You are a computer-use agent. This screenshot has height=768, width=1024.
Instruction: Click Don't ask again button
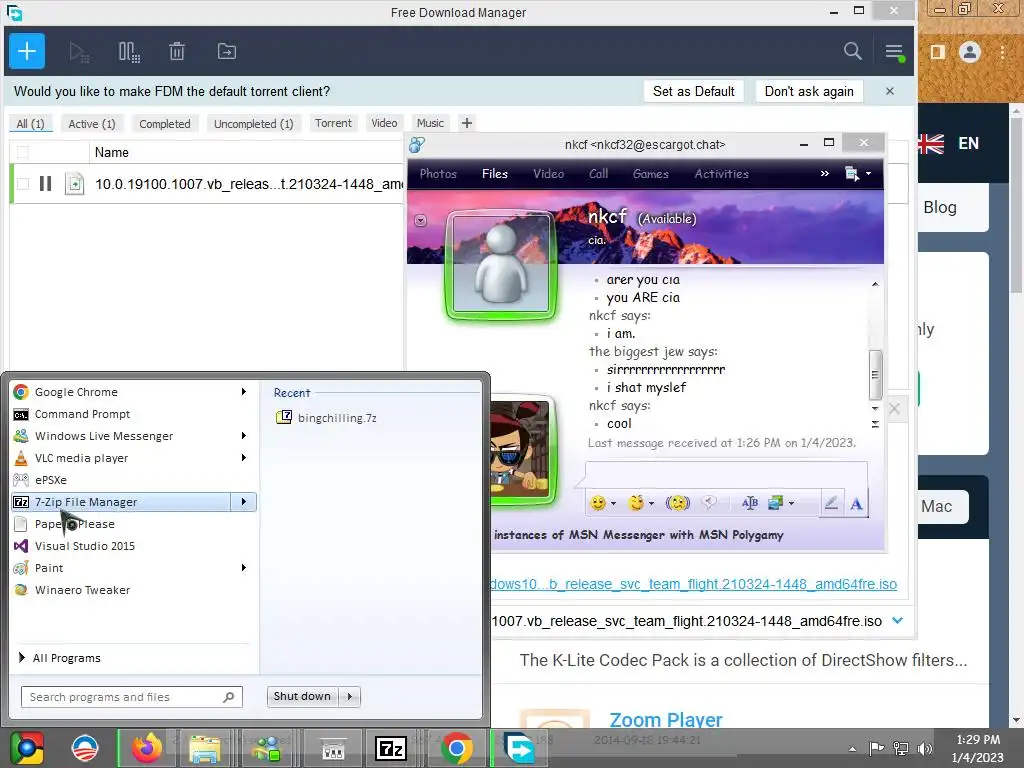click(809, 91)
